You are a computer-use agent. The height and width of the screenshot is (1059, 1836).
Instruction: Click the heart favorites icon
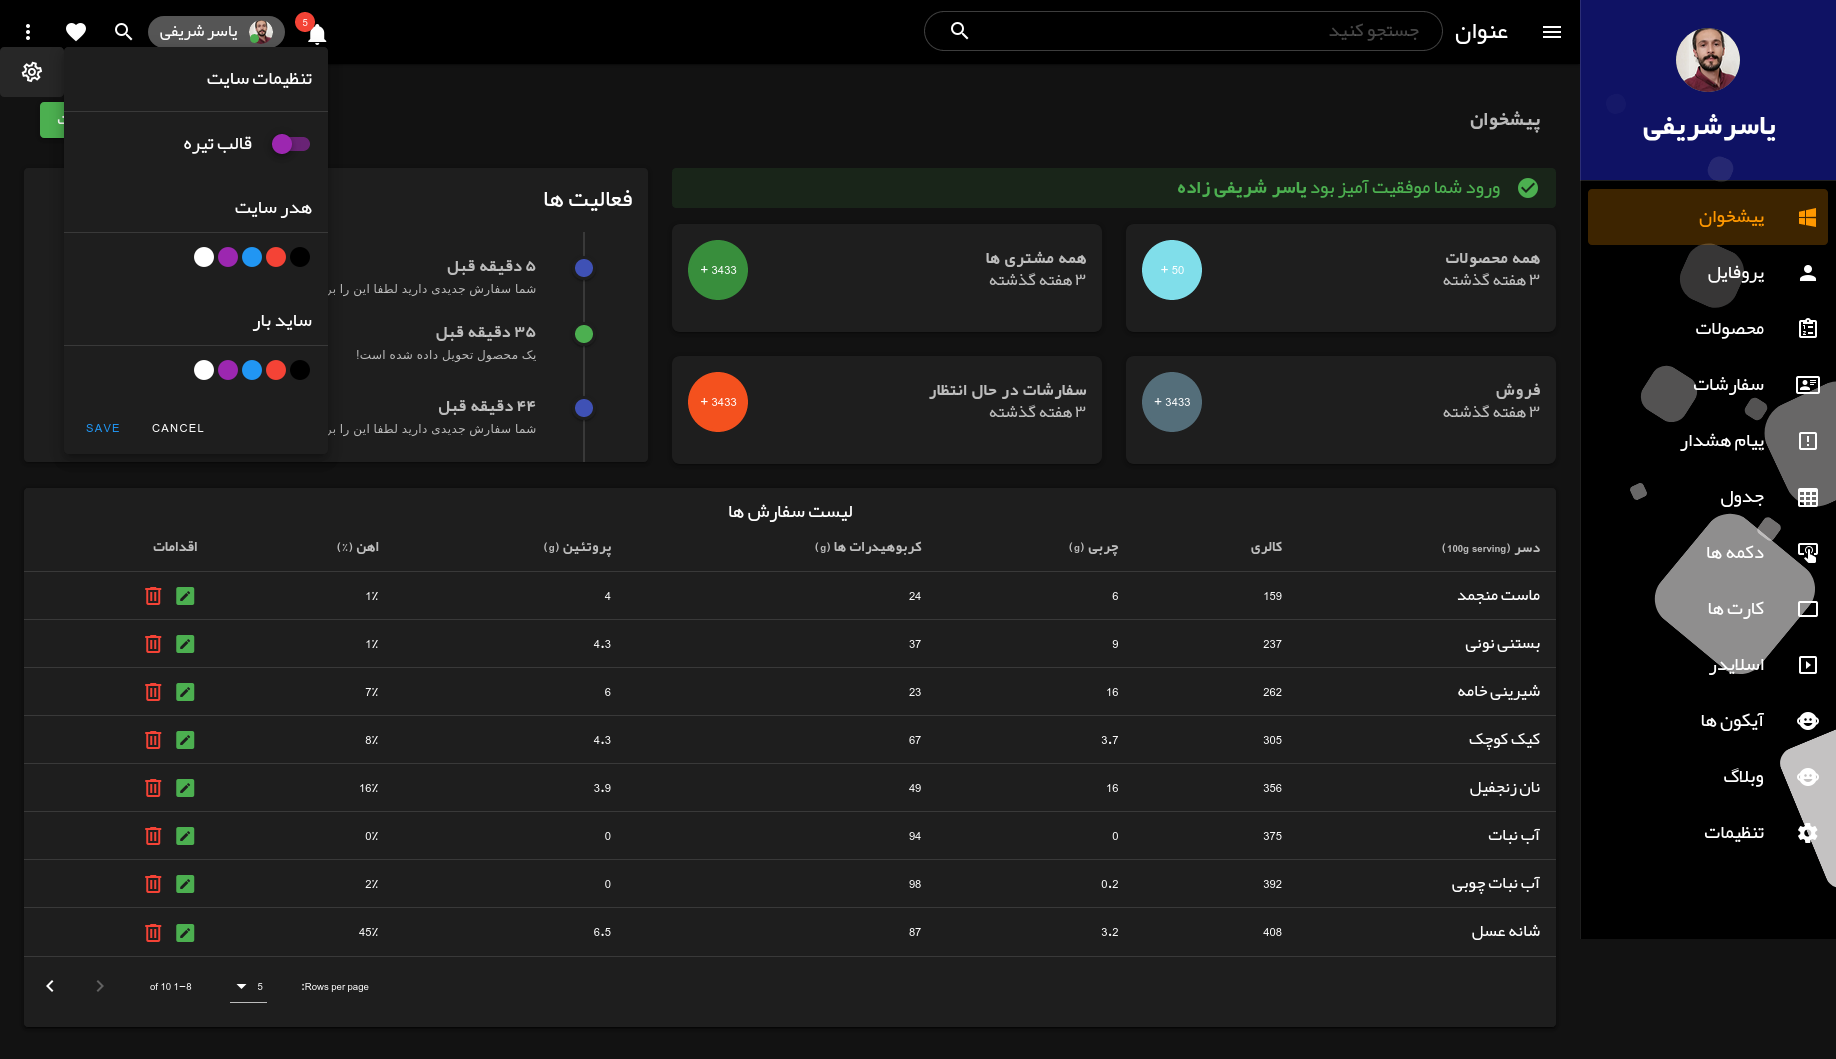[x=76, y=31]
